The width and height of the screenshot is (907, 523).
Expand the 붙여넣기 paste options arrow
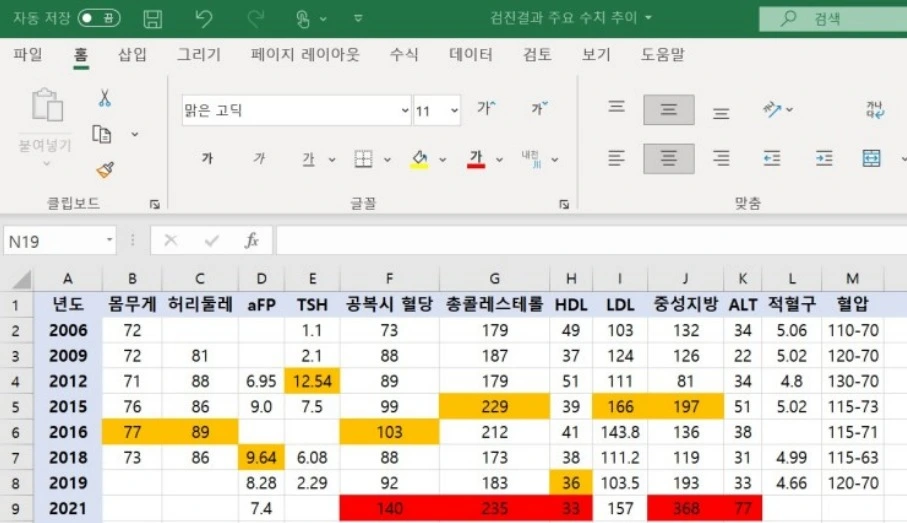point(47,164)
